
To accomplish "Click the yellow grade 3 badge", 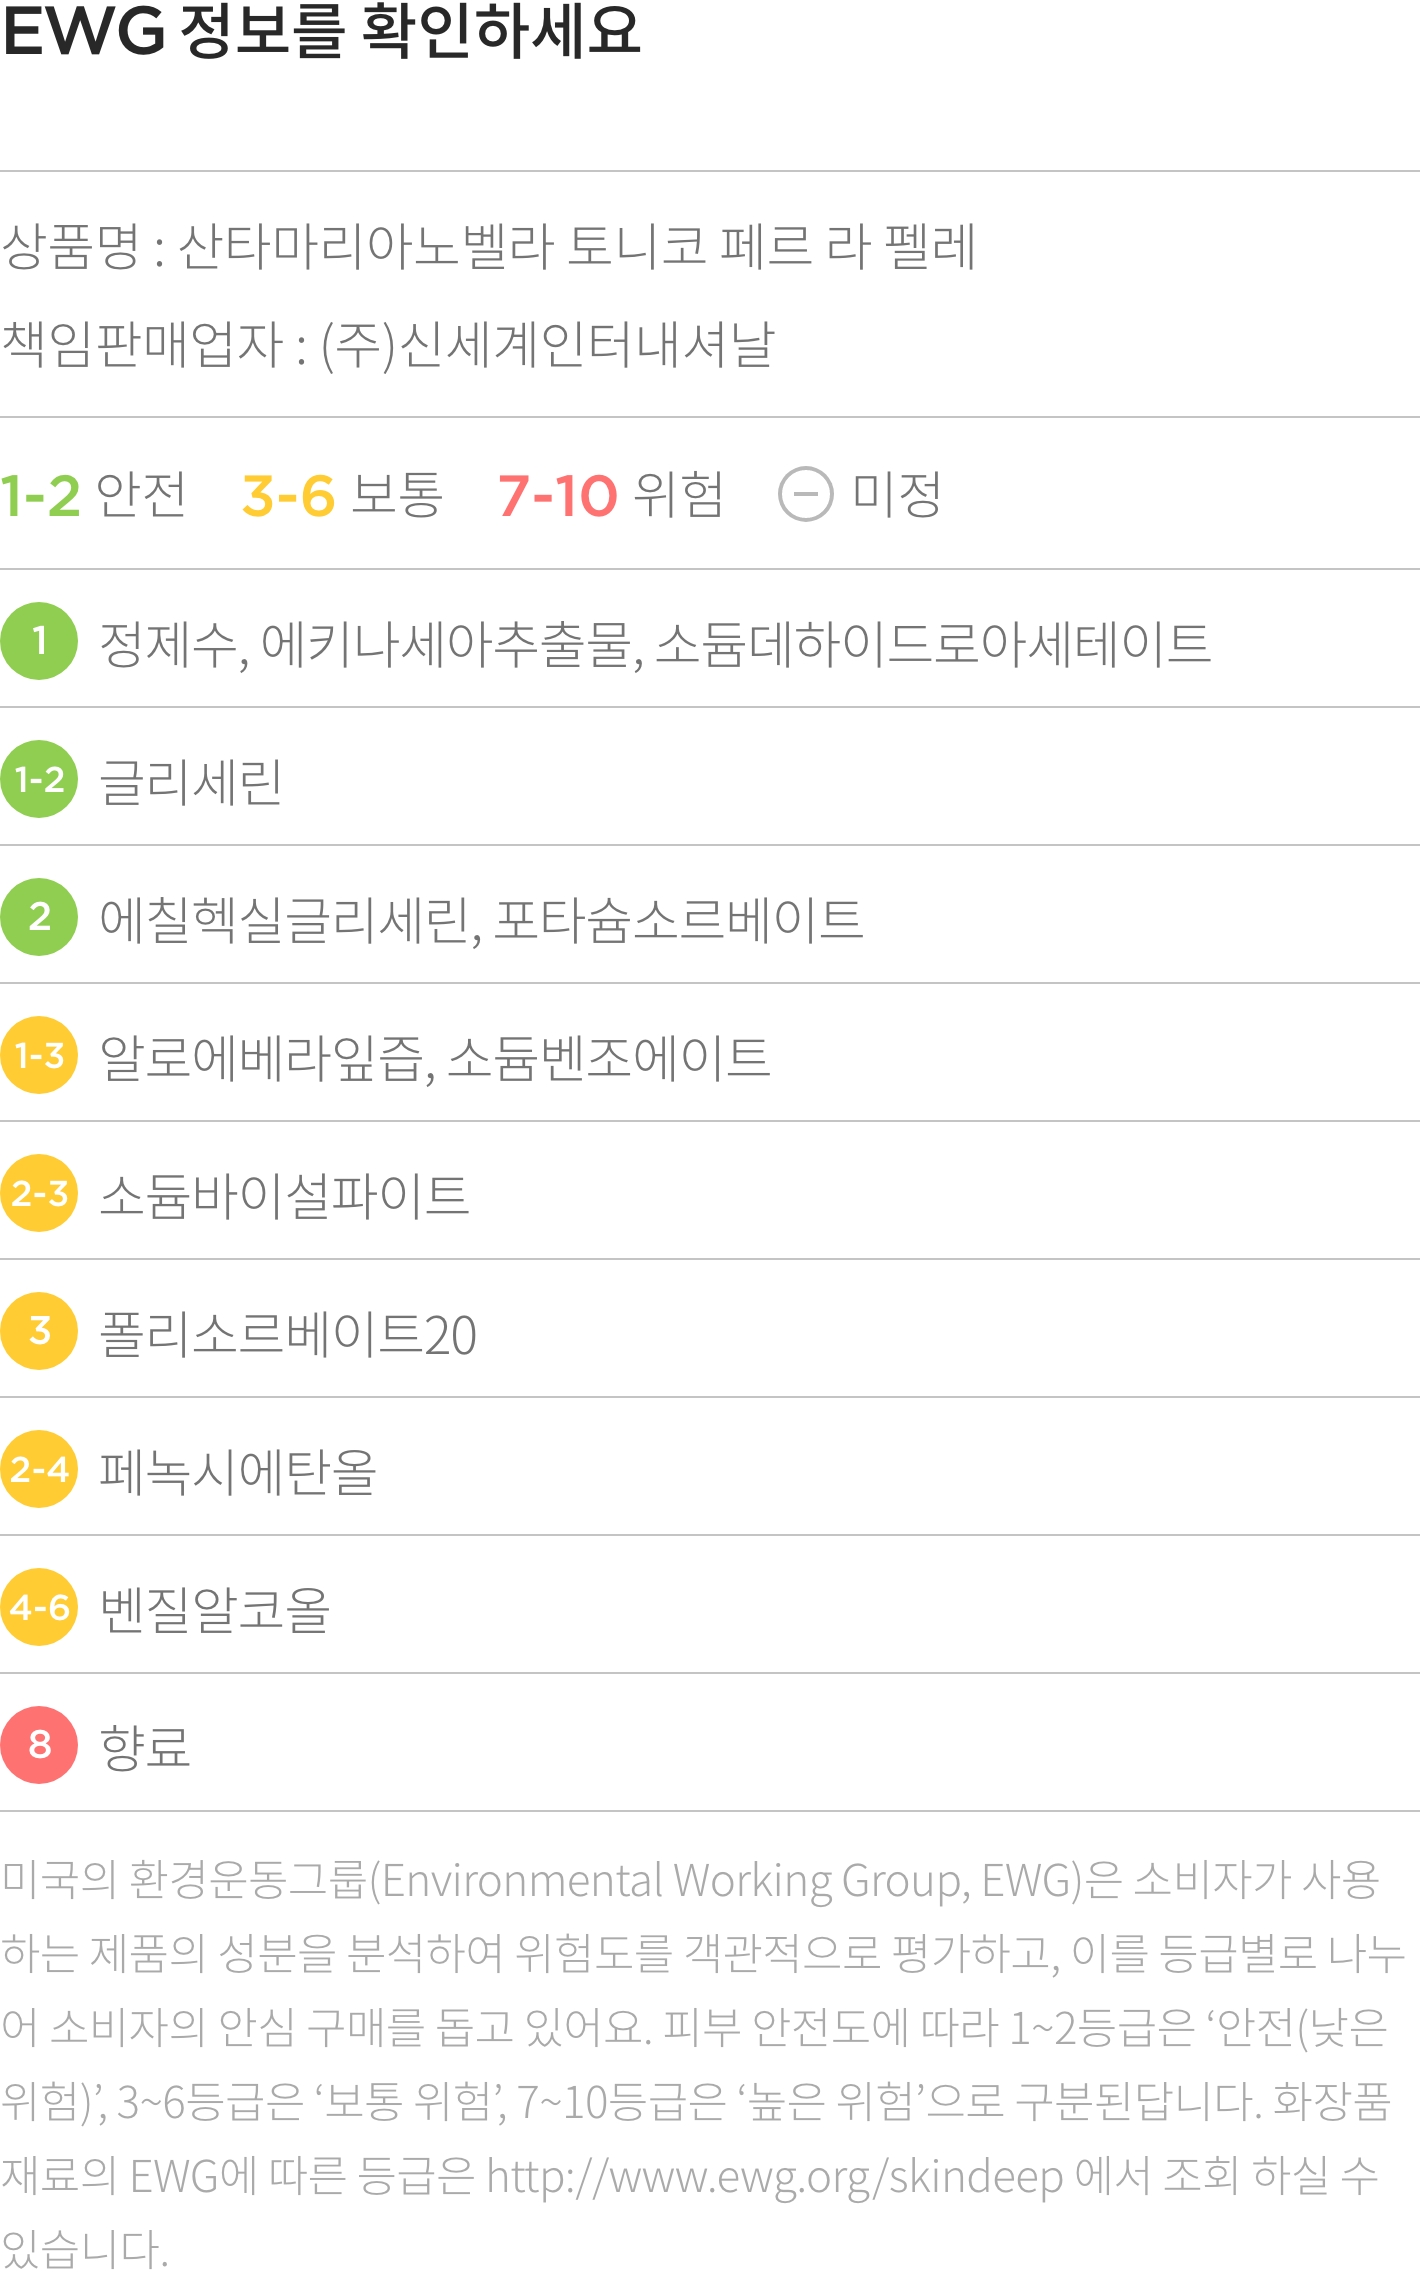I will pos(39,1331).
